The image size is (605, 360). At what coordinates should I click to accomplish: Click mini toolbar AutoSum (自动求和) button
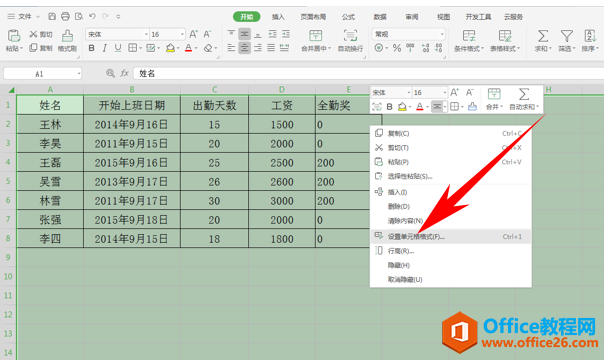pyautogui.click(x=524, y=100)
